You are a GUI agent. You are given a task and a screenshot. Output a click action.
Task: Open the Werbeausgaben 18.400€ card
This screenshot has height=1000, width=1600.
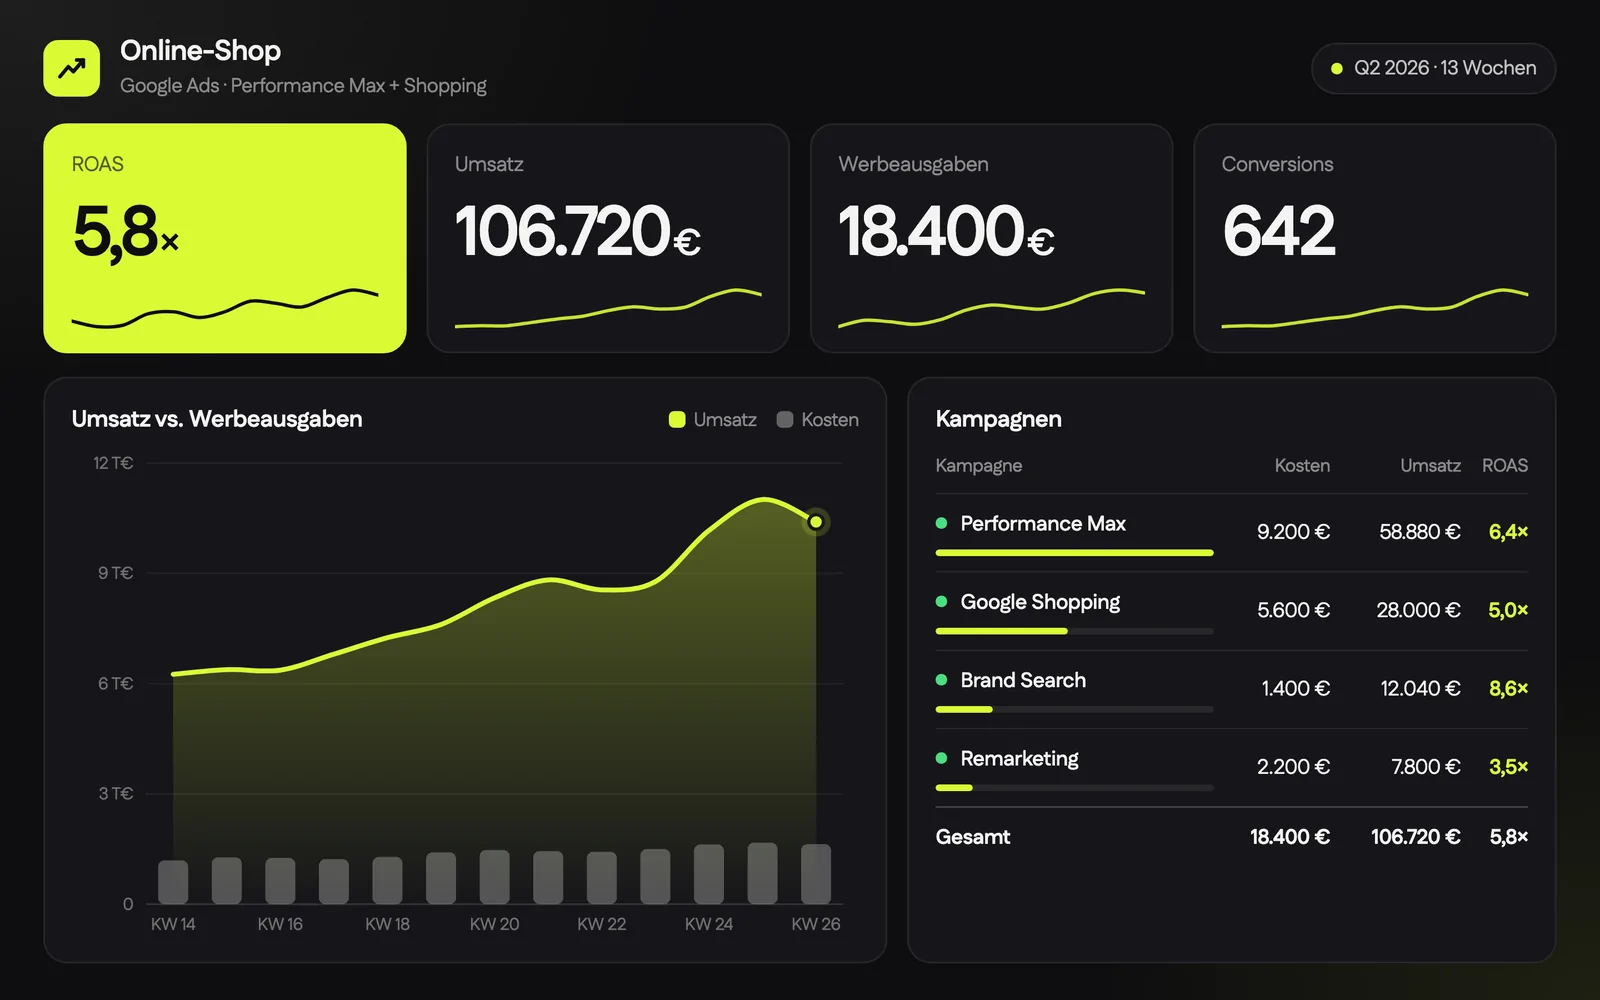[x=991, y=238]
